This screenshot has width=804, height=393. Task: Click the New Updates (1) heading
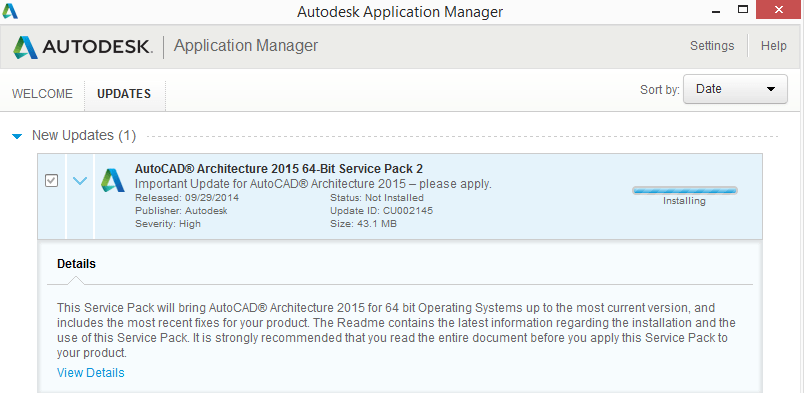pyautogui.click(x=84, y=135)
